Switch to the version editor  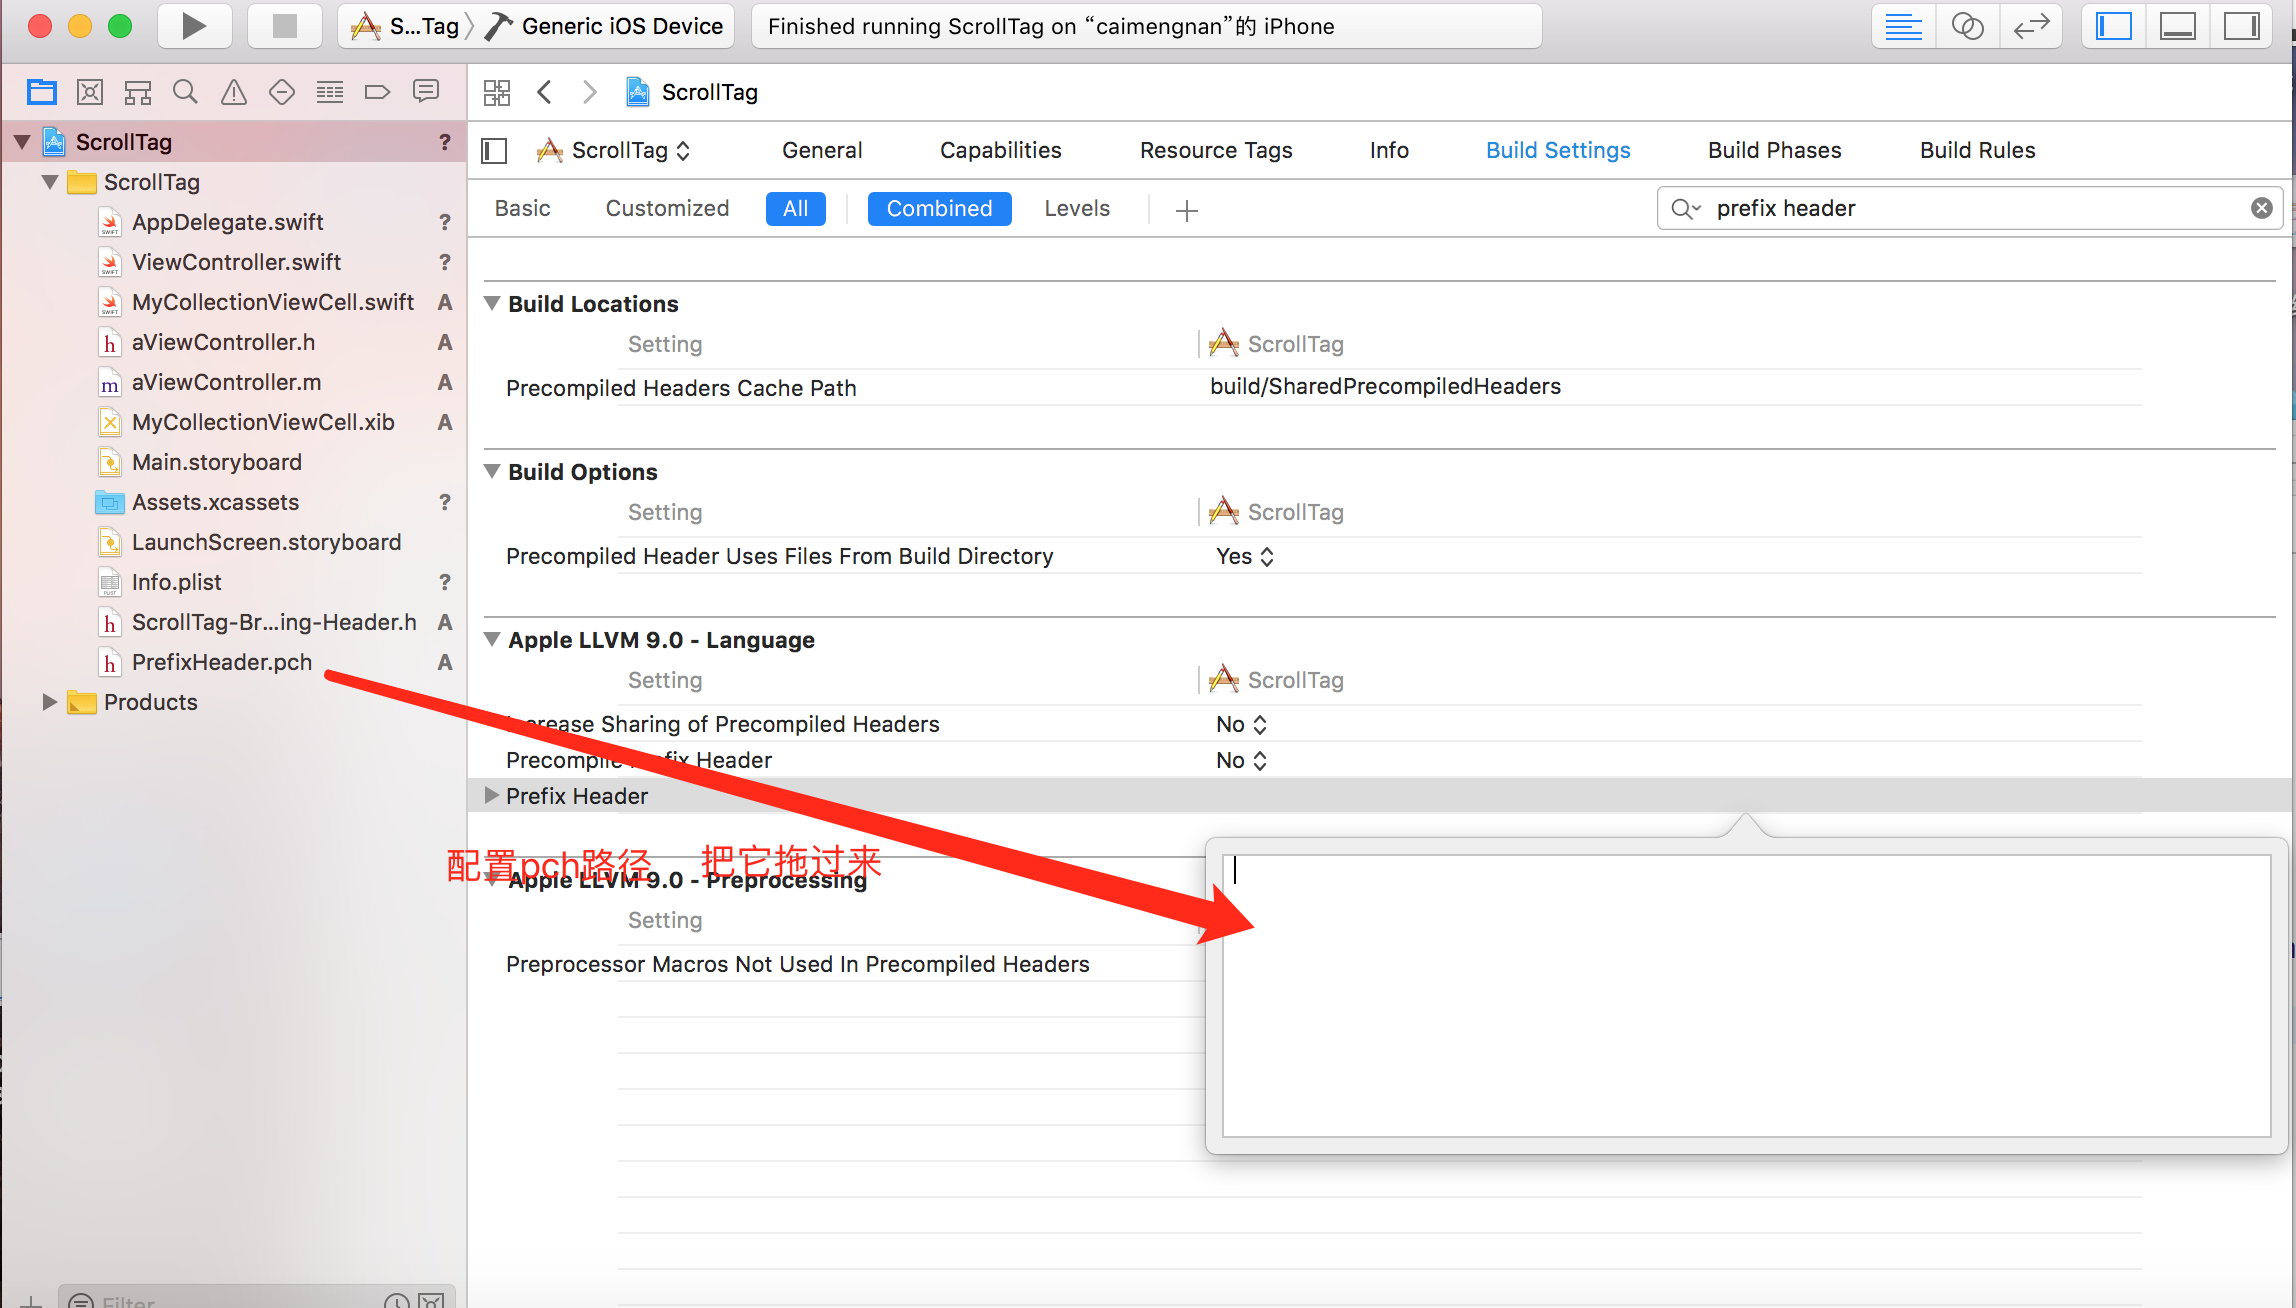coord(2031,26)
